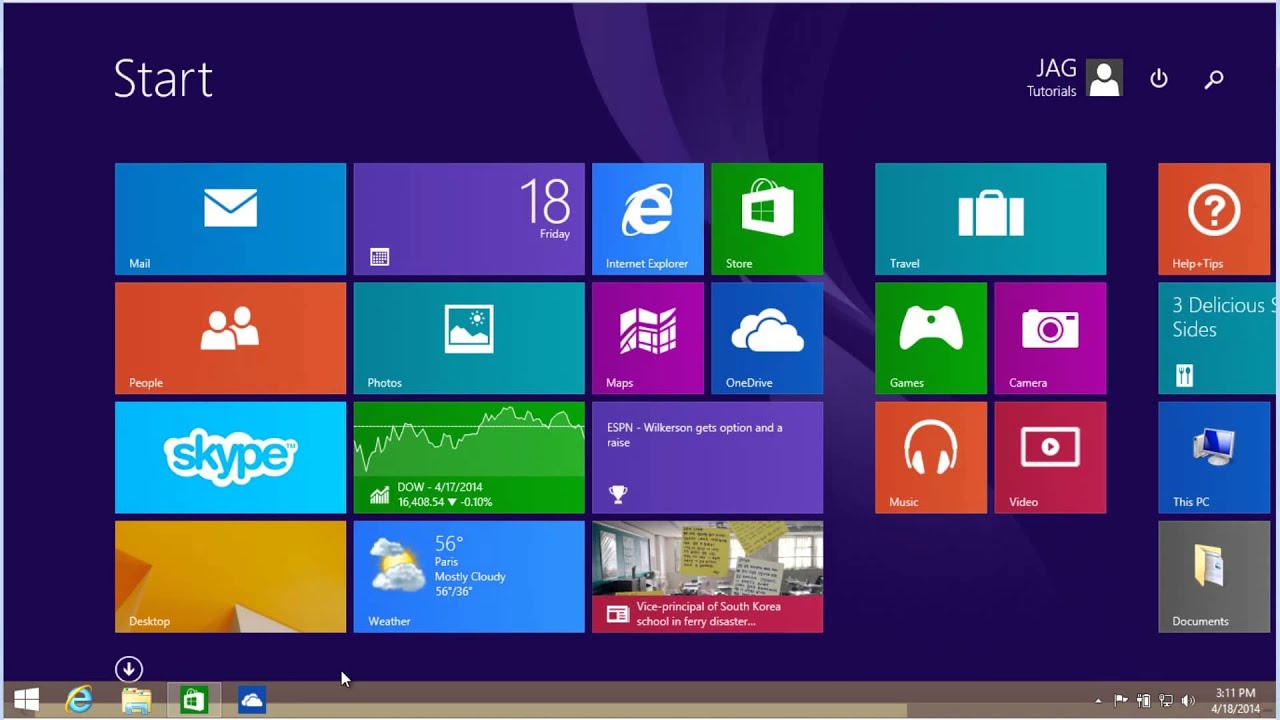Open the Games tile
This screenshot has width=1280, height=720.
[x=931, y=338]
